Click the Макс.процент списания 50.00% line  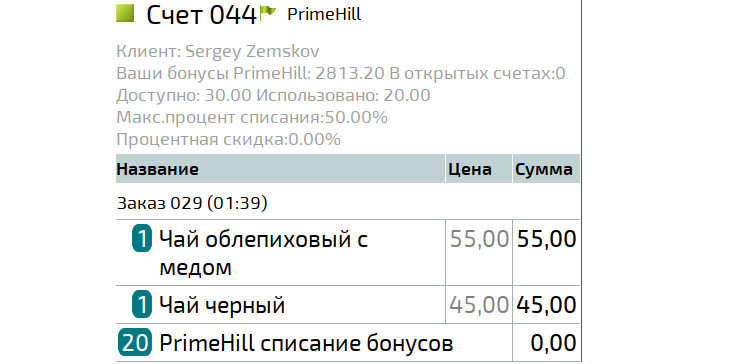pyautogui.click(x=252, y=117)
